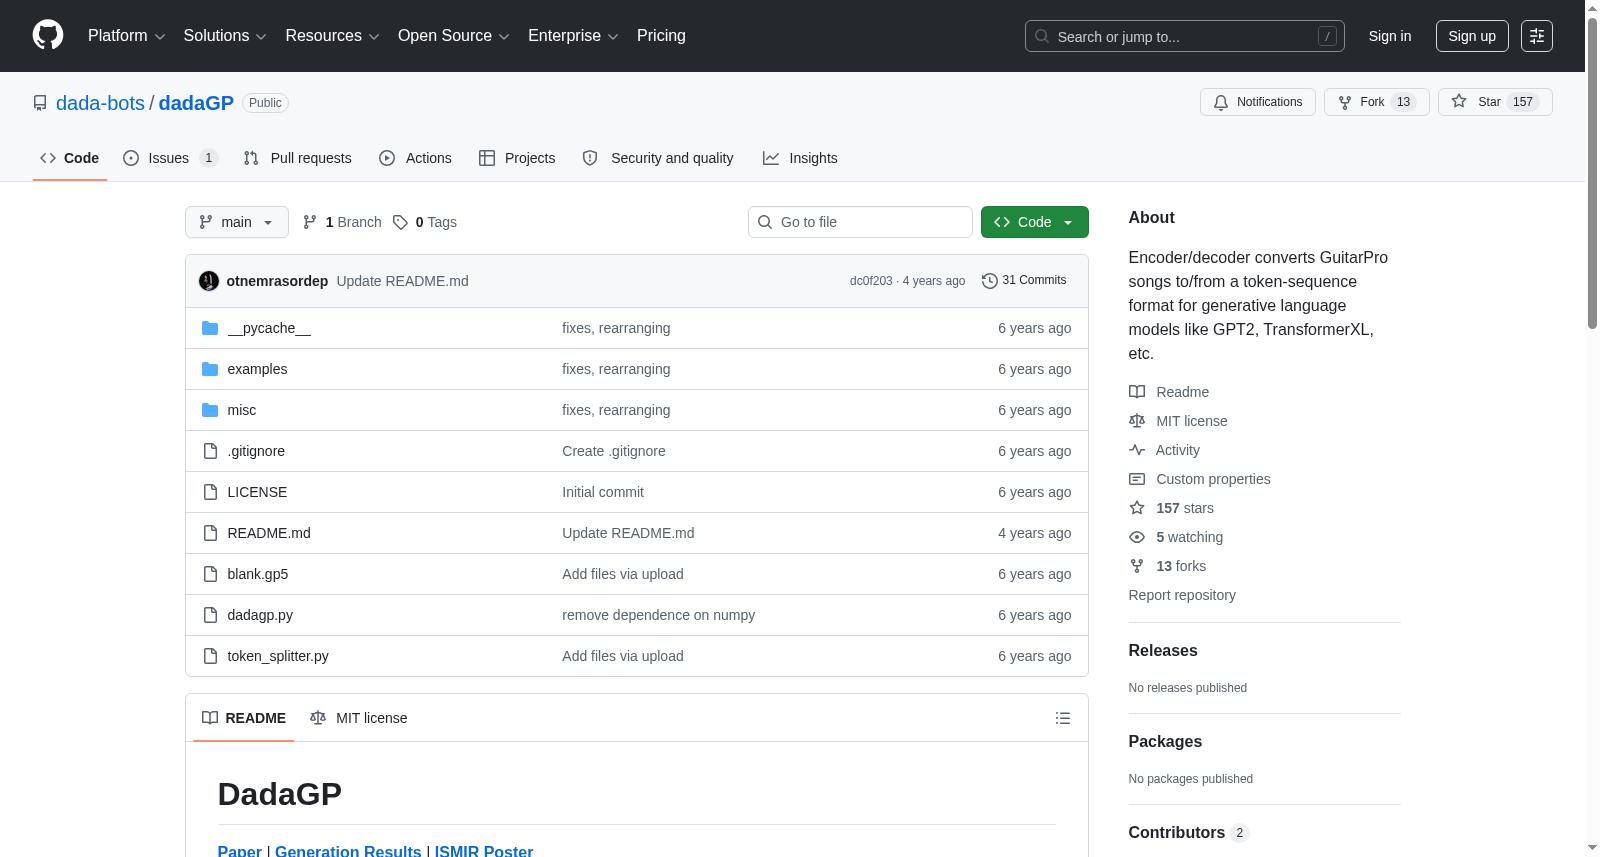The width and height of the screenshot is (1600, 857).
Task: Open the 'remove dependence on numpy' commit message
Action: pyautogui.click(x=658, y=615)
